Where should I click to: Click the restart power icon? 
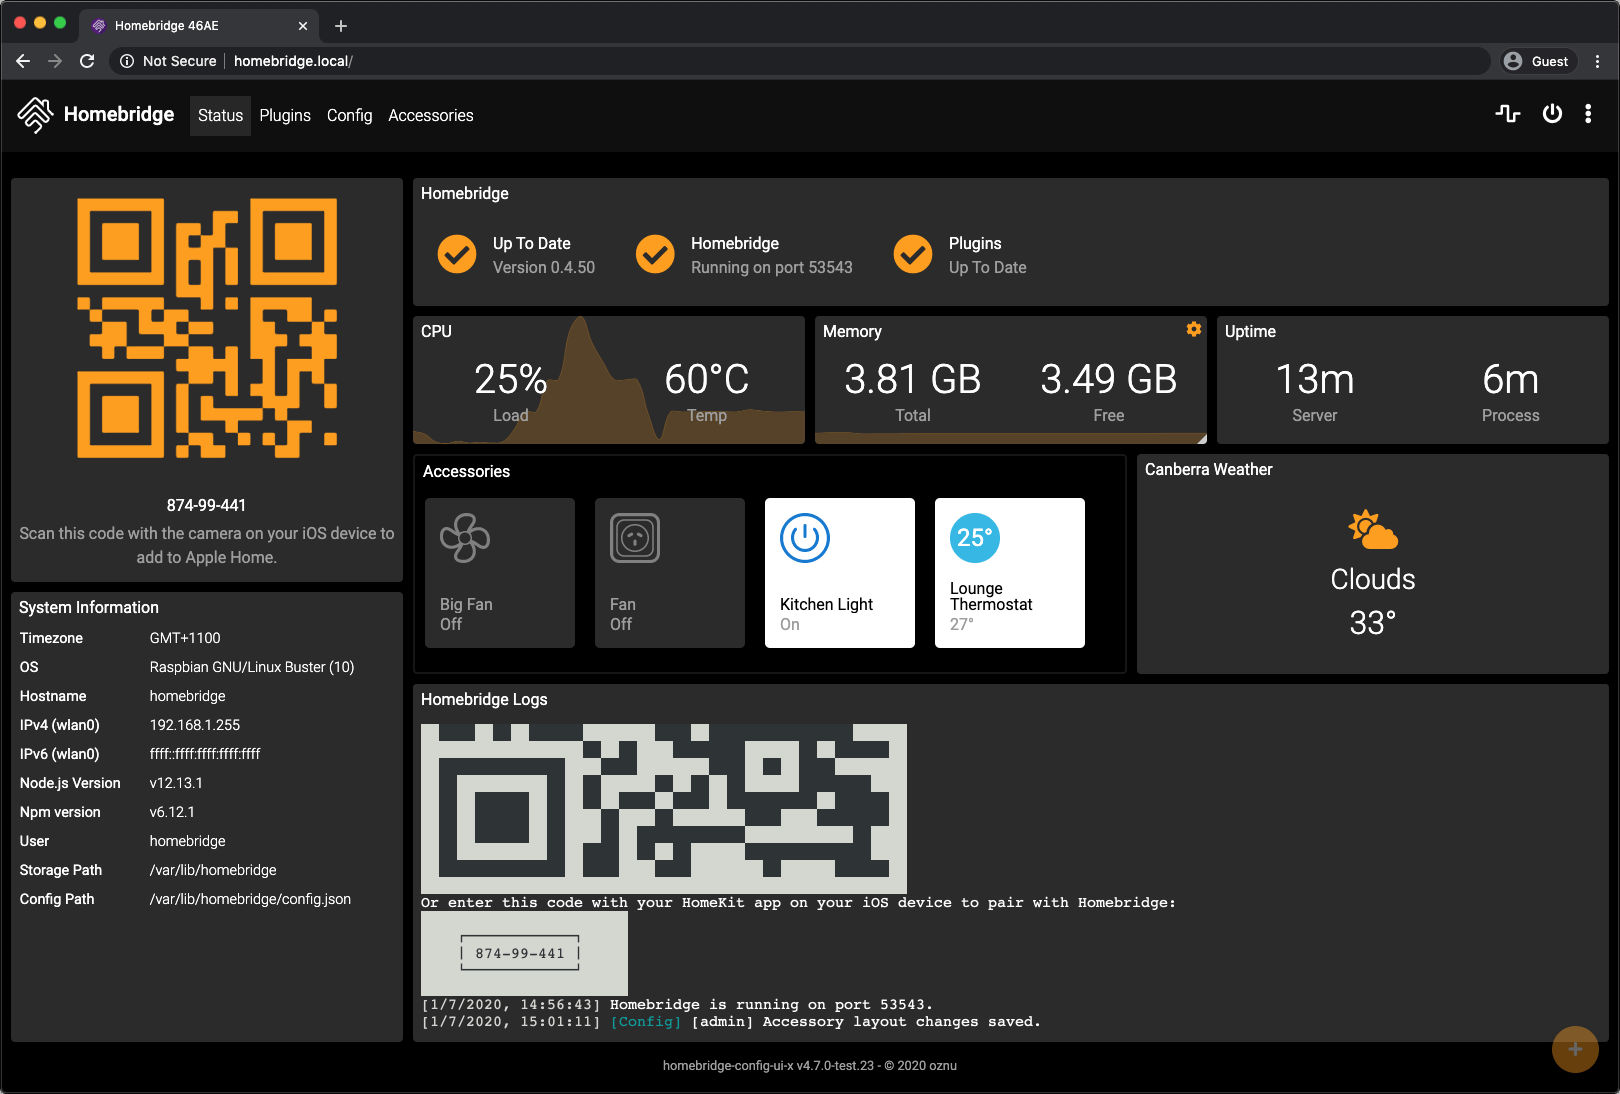(1552, 114)
